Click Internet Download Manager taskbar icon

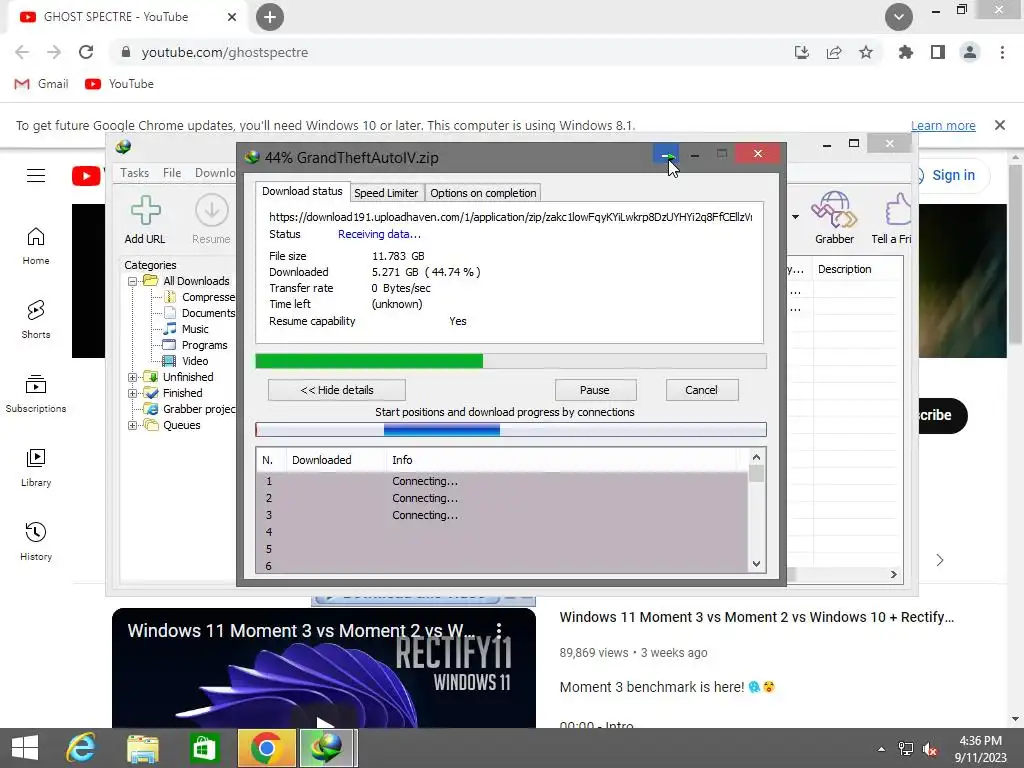328,748
